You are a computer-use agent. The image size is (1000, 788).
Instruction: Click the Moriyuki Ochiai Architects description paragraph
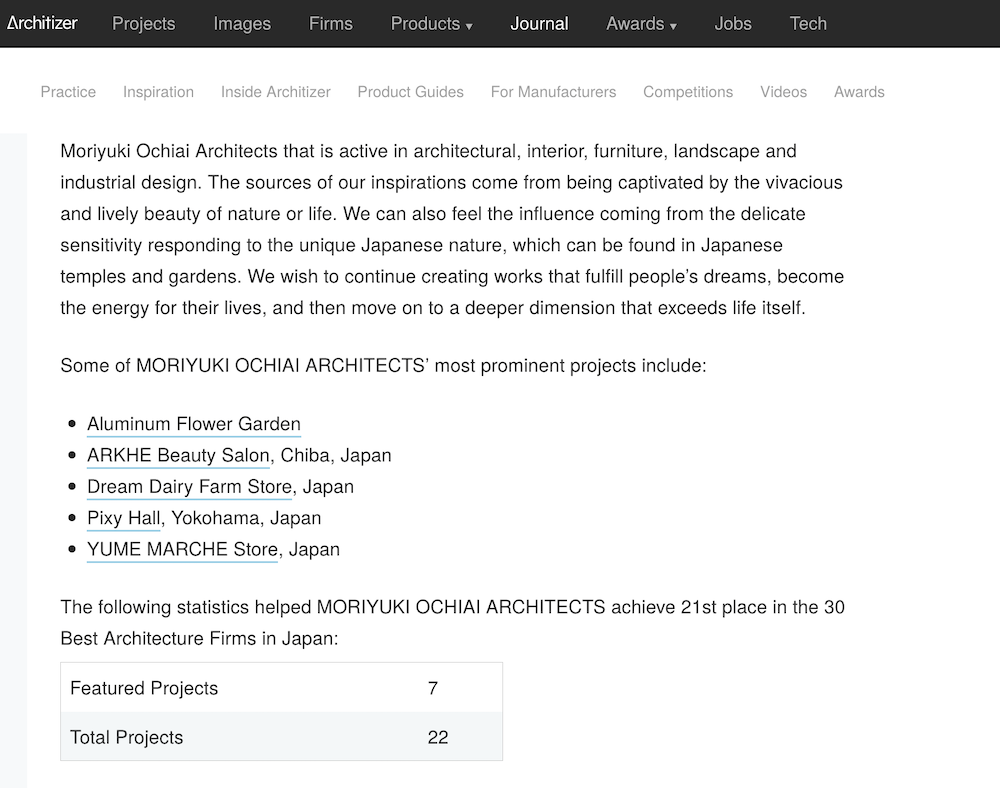(x=452, y=230)
